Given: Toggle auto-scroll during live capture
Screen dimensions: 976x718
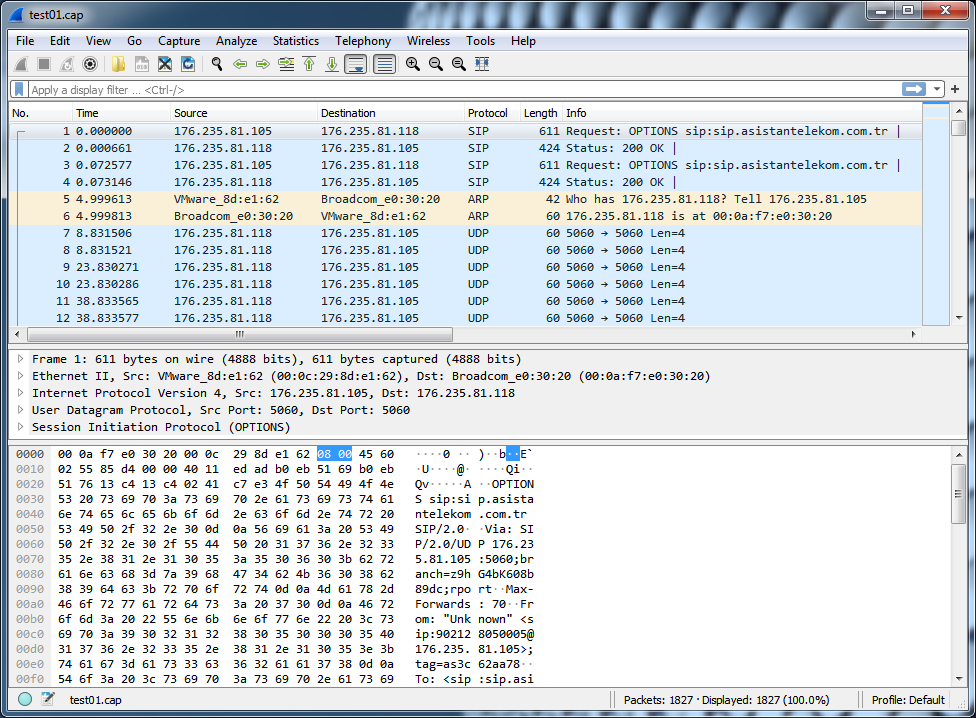Looking at the screenshot, I should point(355,64).
